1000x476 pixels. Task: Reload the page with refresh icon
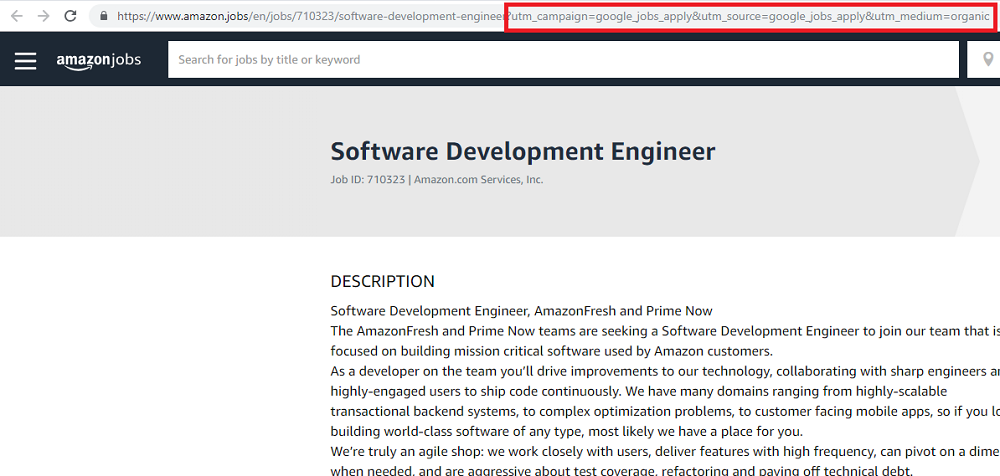71,16
